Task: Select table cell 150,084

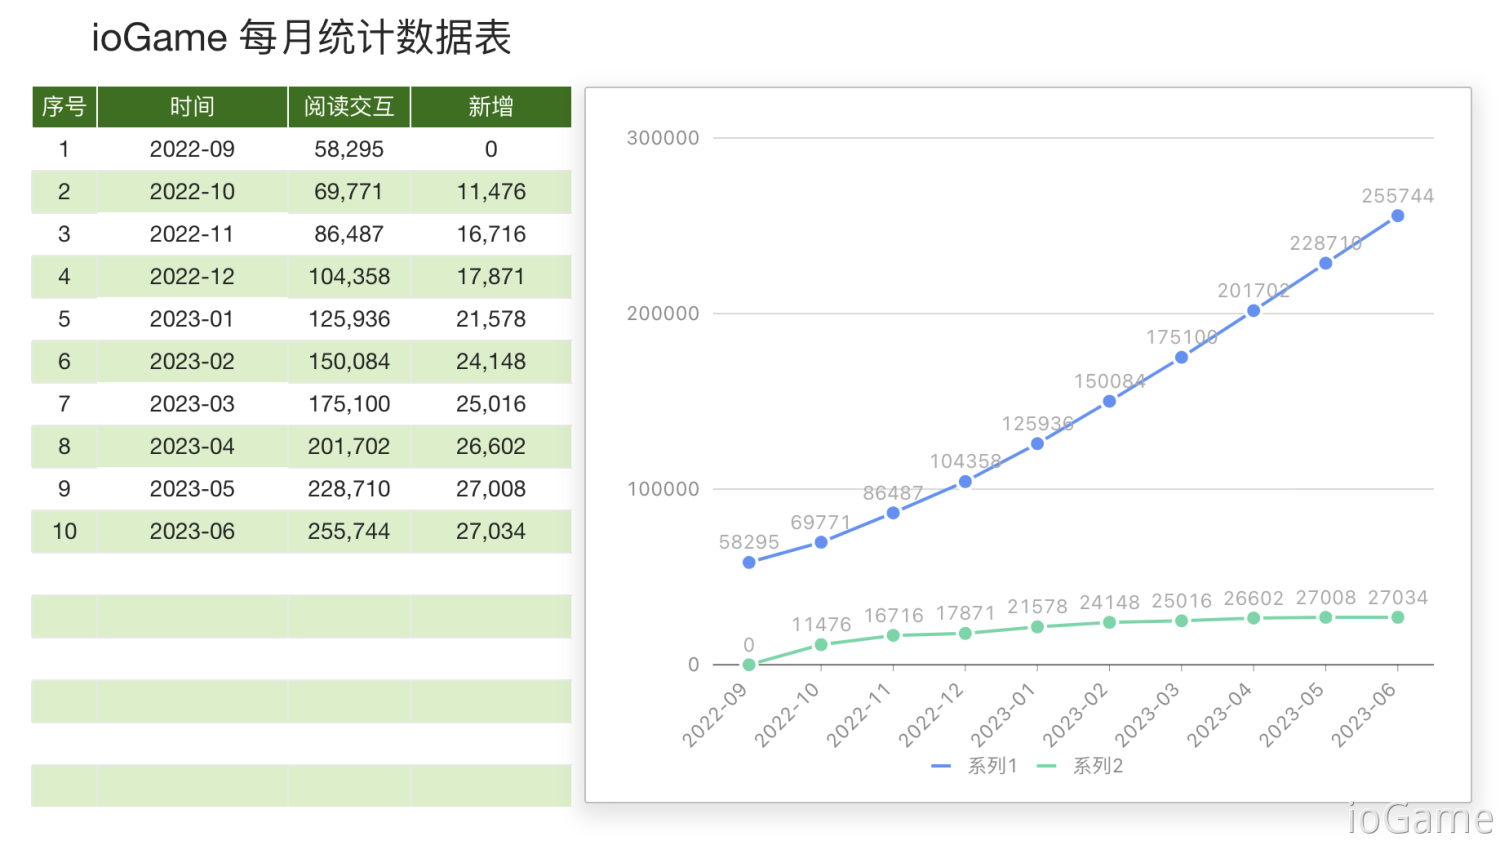Action: pos(349,362)
